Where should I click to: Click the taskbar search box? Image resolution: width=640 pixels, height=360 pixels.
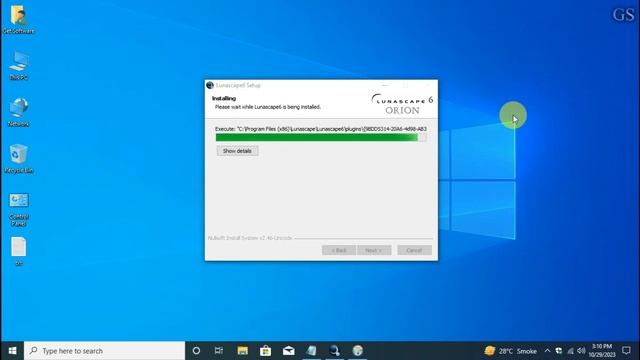[x=104, y=351]
